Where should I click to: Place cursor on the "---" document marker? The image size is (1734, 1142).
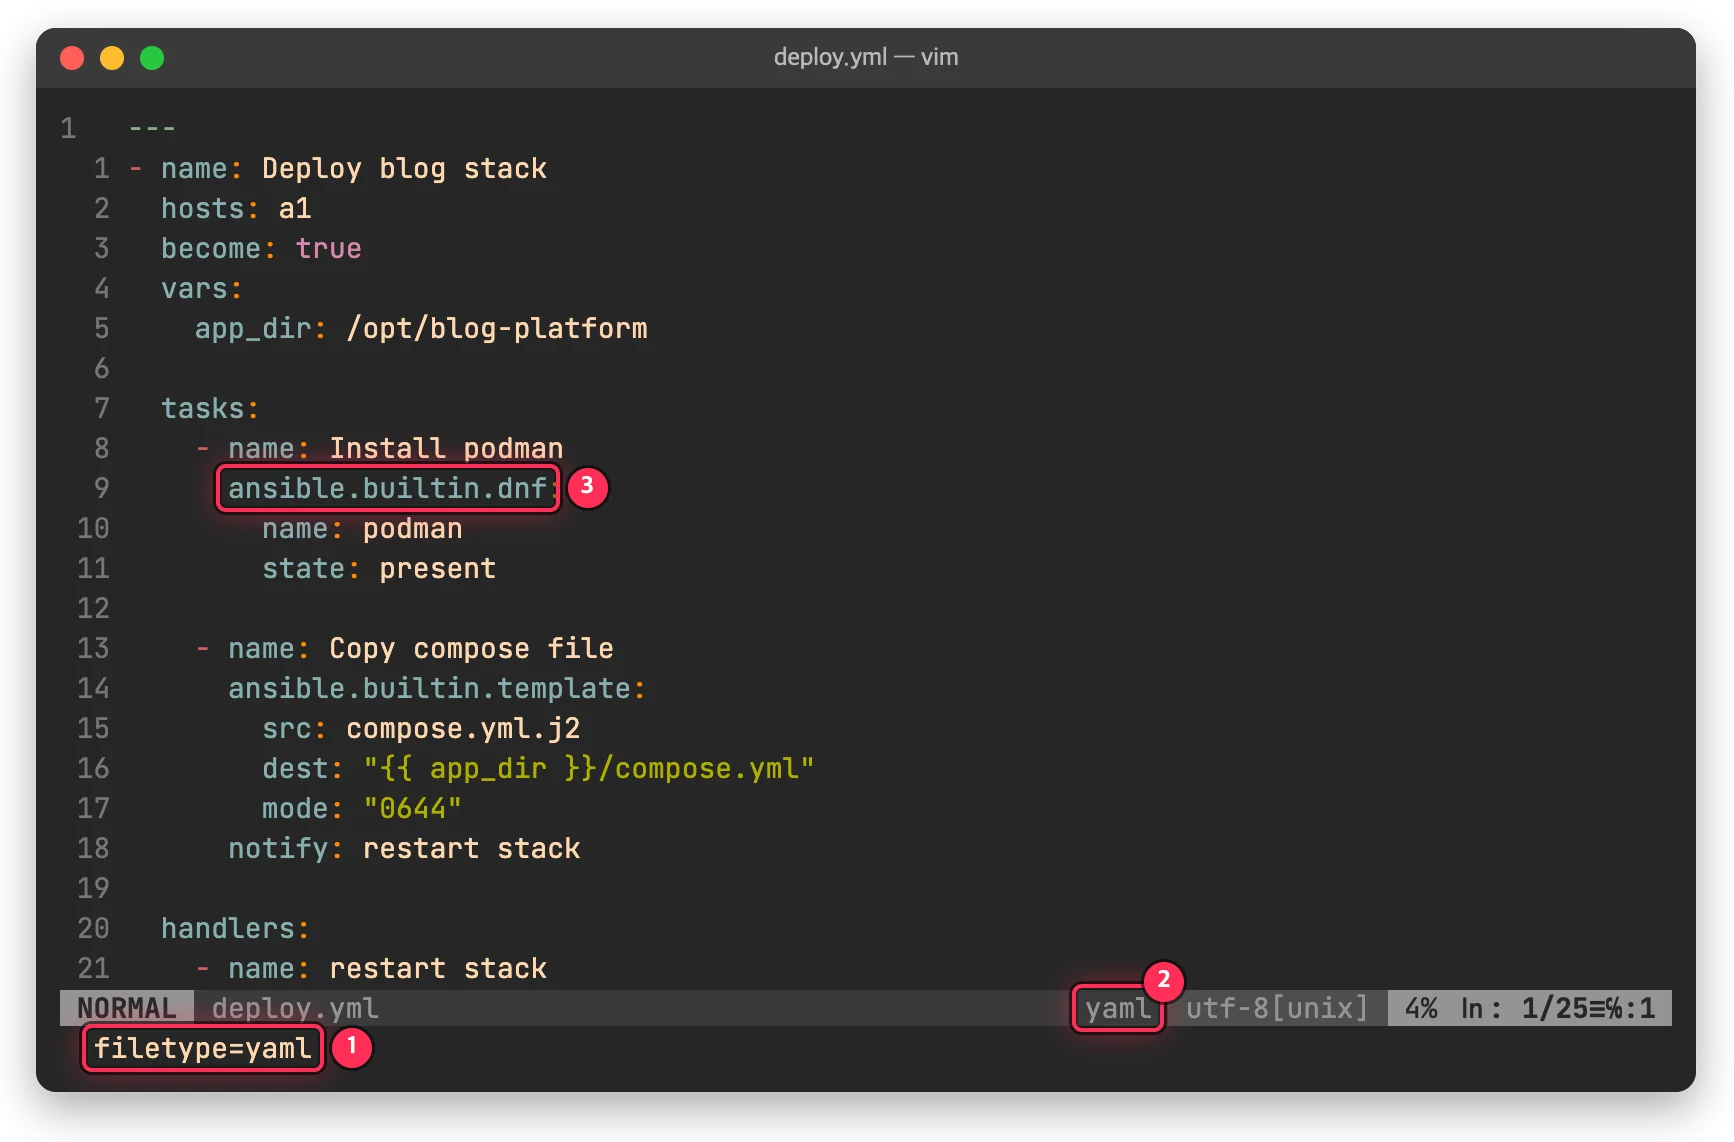(x=152, y=128)
